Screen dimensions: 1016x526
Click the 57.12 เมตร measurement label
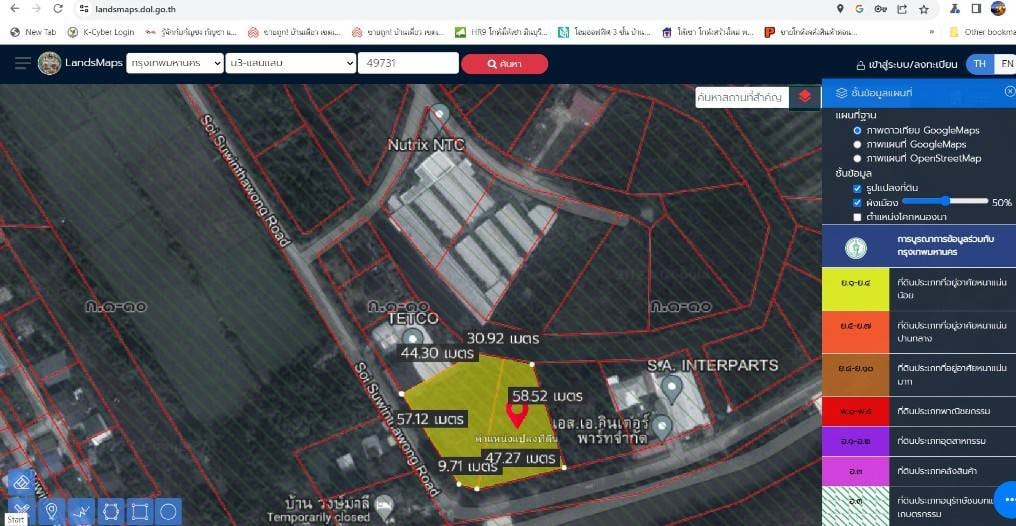point(432,418)
